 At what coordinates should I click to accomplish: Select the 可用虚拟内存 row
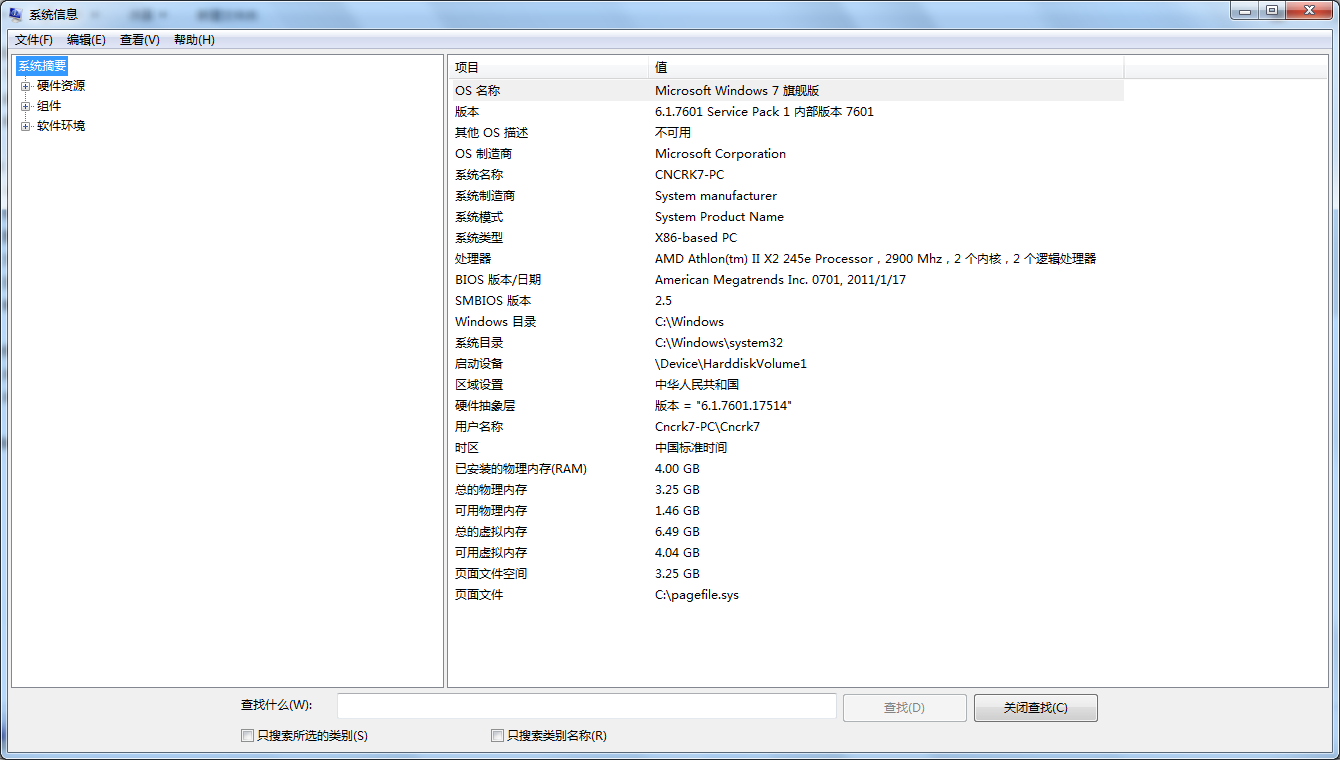point(786,553)
